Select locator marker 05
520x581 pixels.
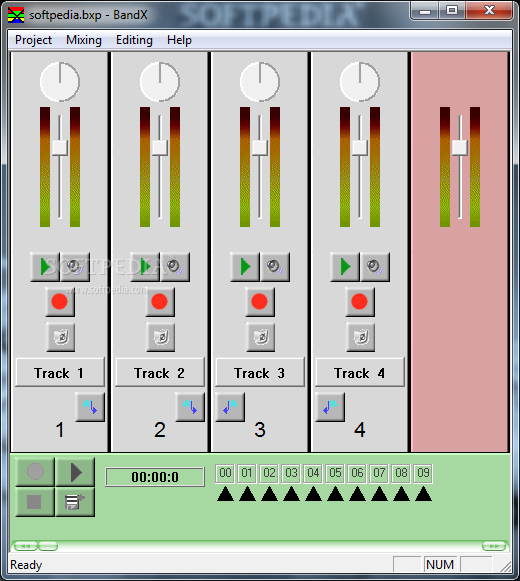335,473
